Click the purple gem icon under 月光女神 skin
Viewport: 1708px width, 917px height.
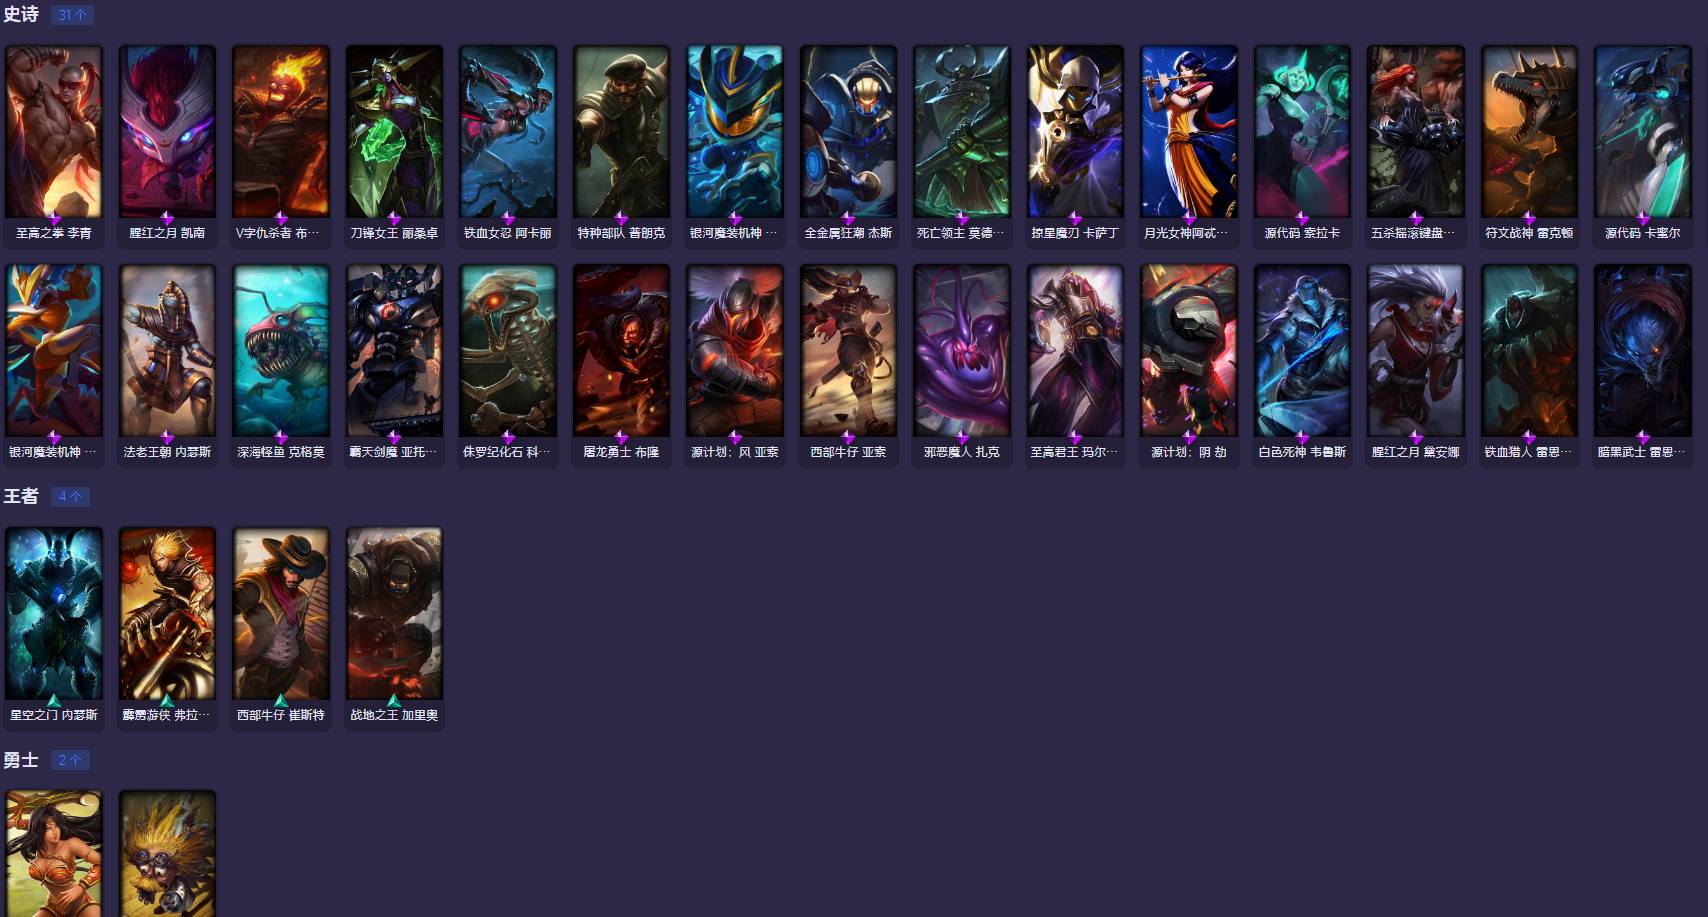[1189, 217]
